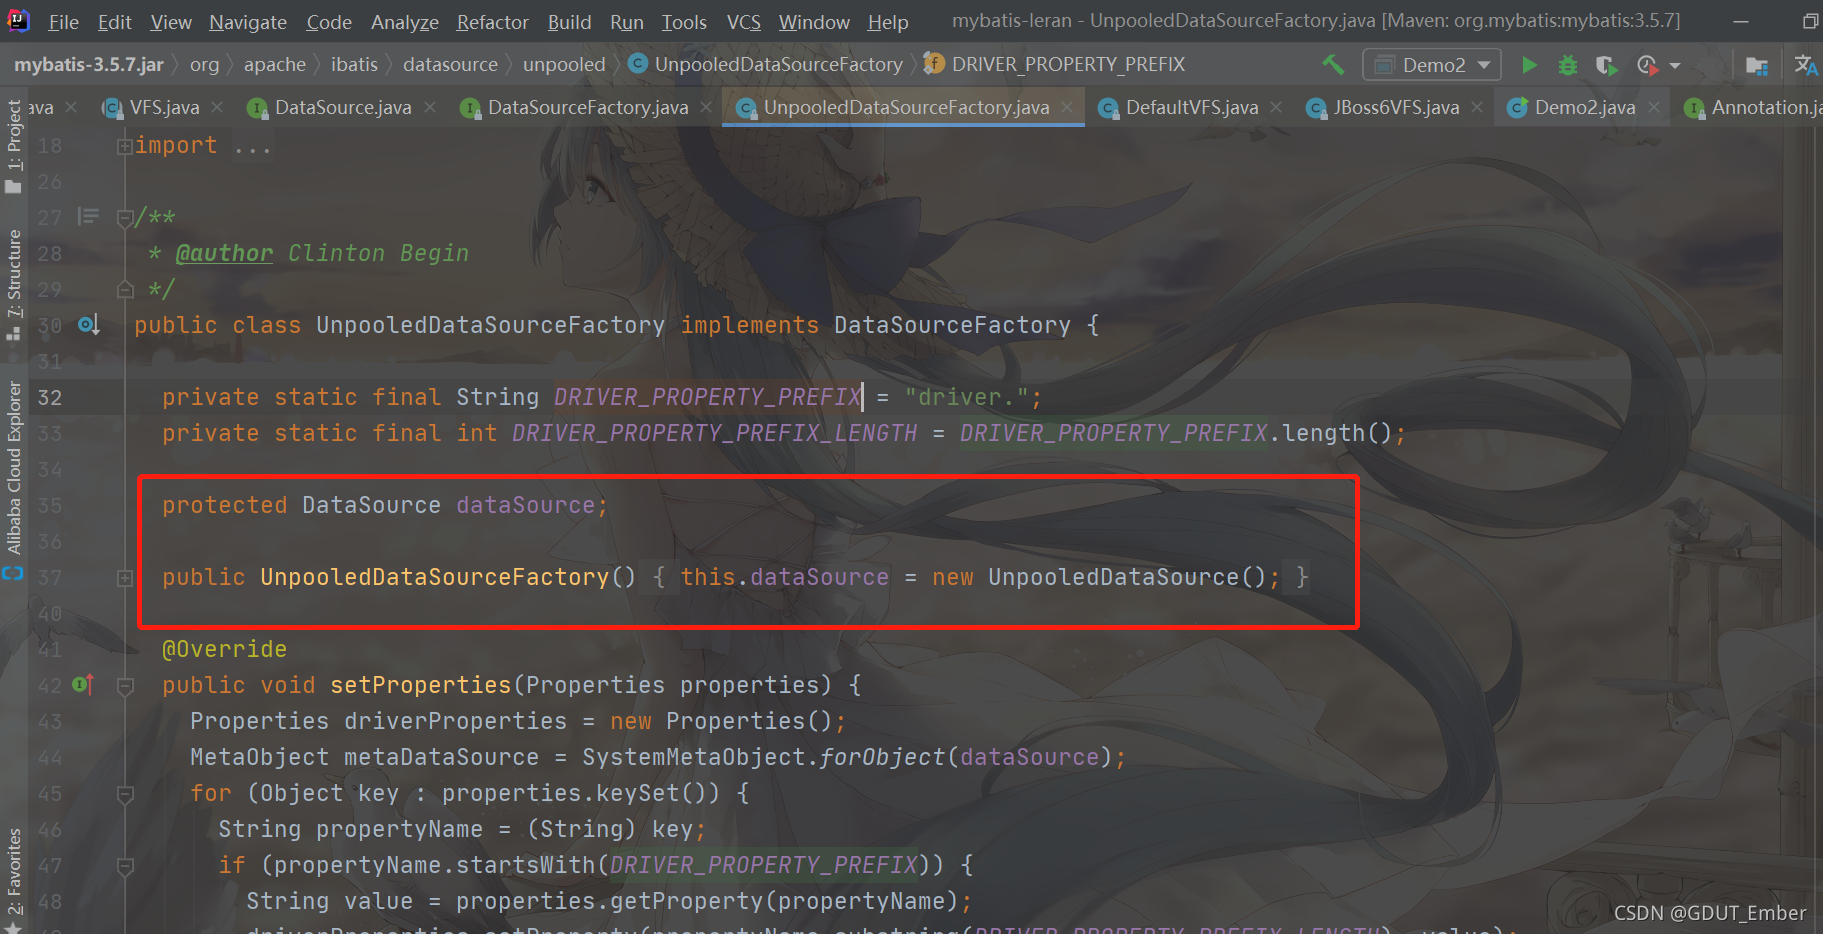This screenshot has width=1823, height=934.
Task: Click the implementations gutter icon at line 30
Action: tap(88, 324)
